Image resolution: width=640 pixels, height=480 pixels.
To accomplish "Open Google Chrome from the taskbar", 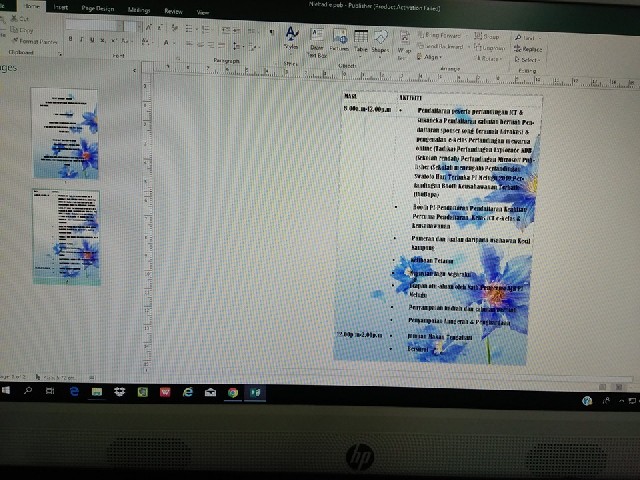I will click(233, 393).
